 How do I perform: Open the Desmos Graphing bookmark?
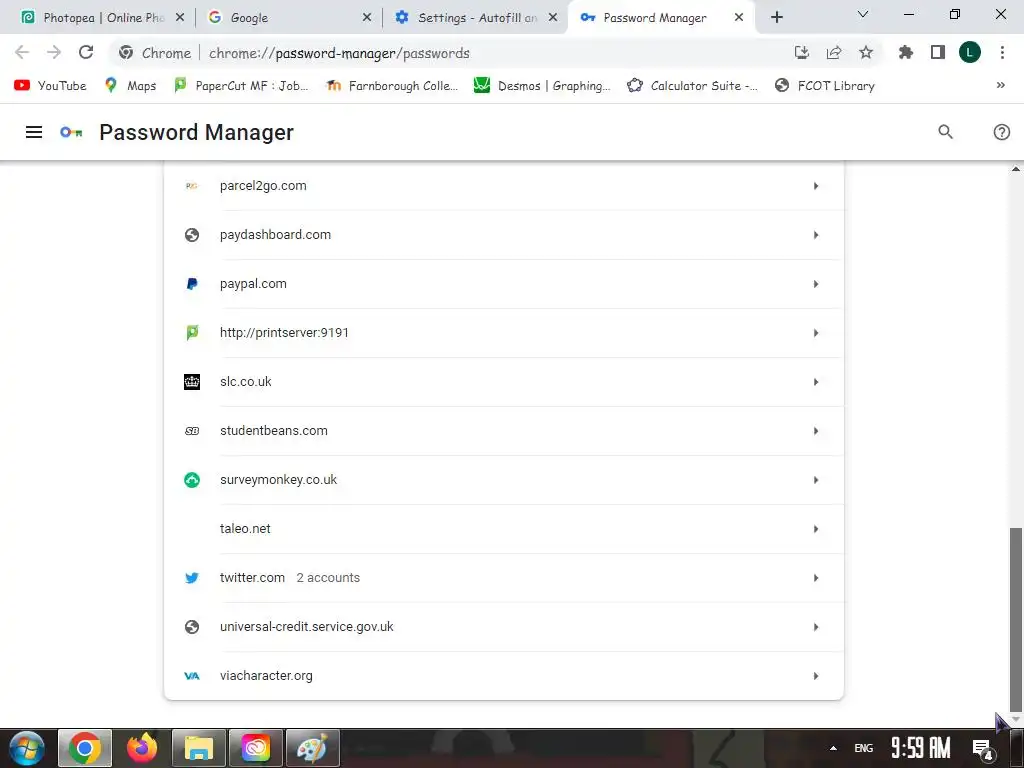click(x=542, y=86)
